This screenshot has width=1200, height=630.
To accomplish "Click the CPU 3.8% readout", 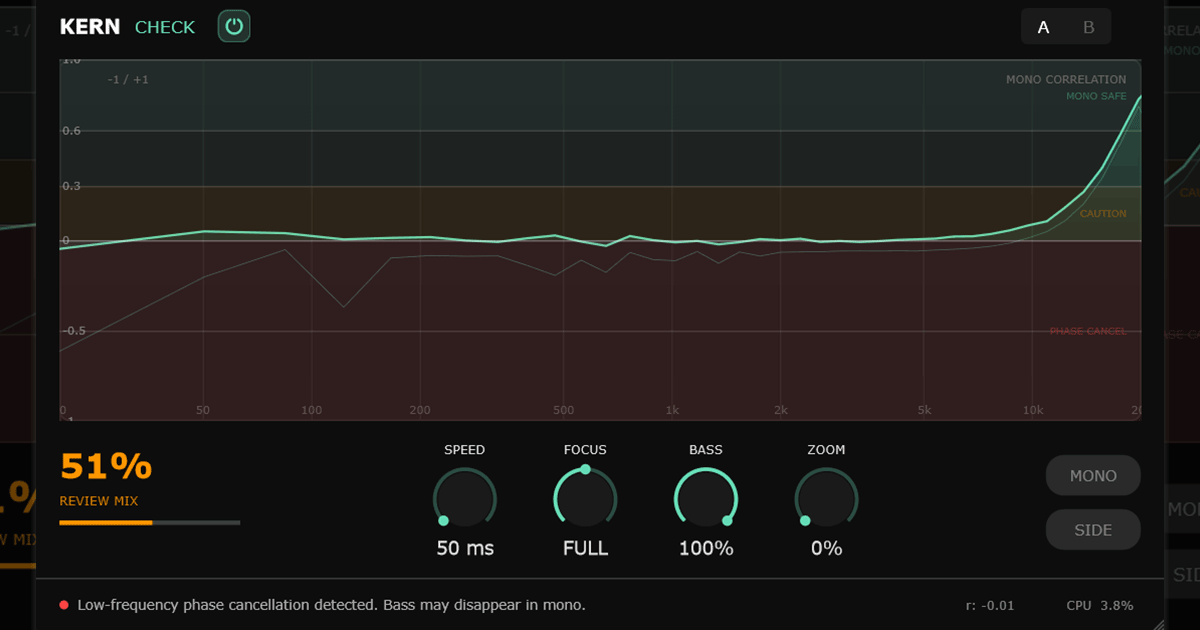I will click(1100, 605).
